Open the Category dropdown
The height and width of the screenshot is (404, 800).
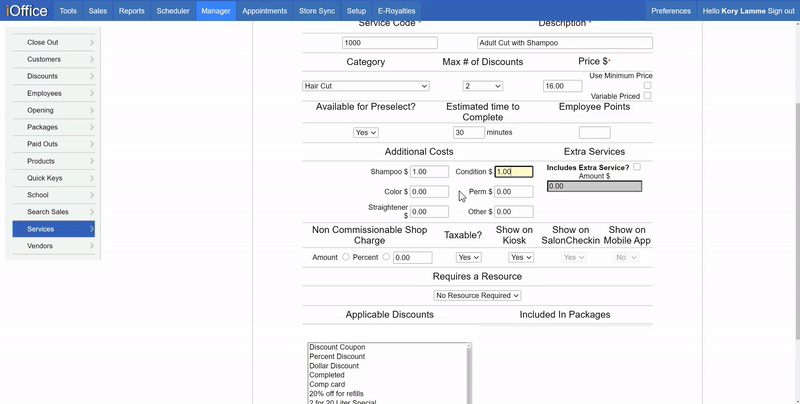366,86
